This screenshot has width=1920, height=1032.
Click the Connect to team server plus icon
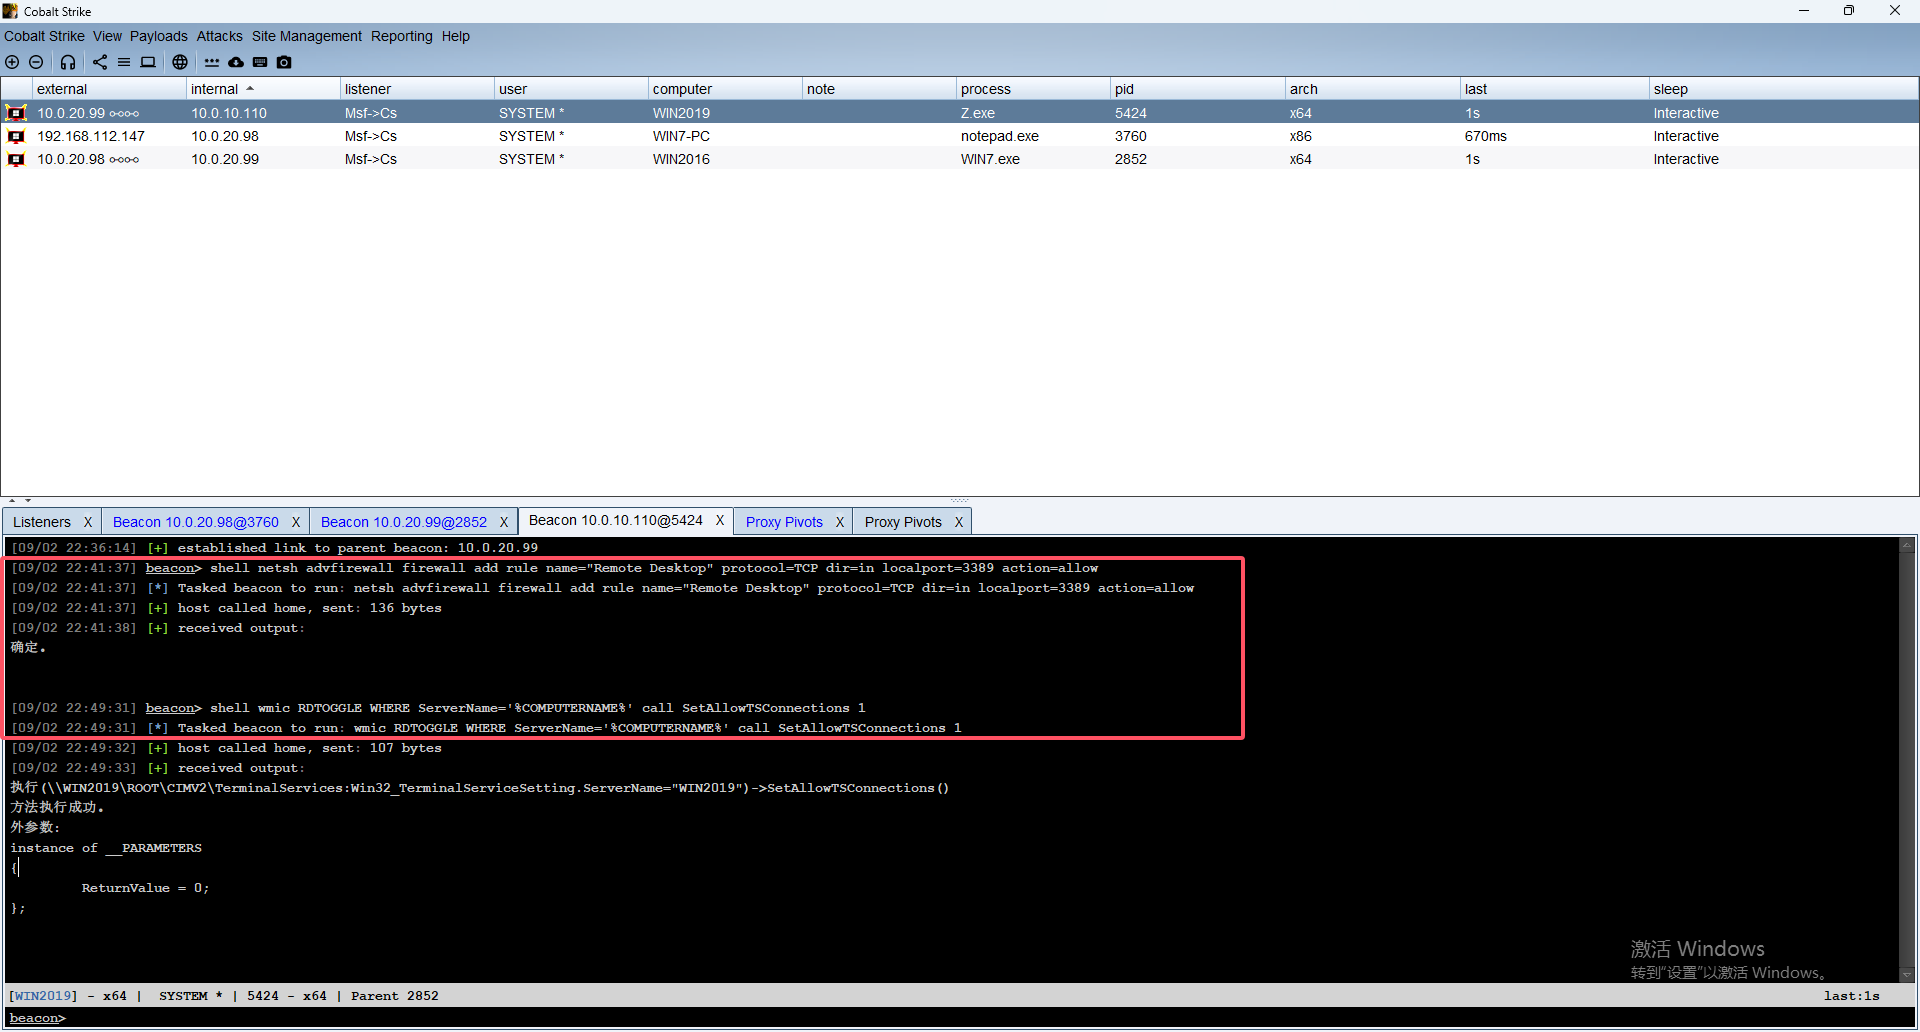pos(12,62)
